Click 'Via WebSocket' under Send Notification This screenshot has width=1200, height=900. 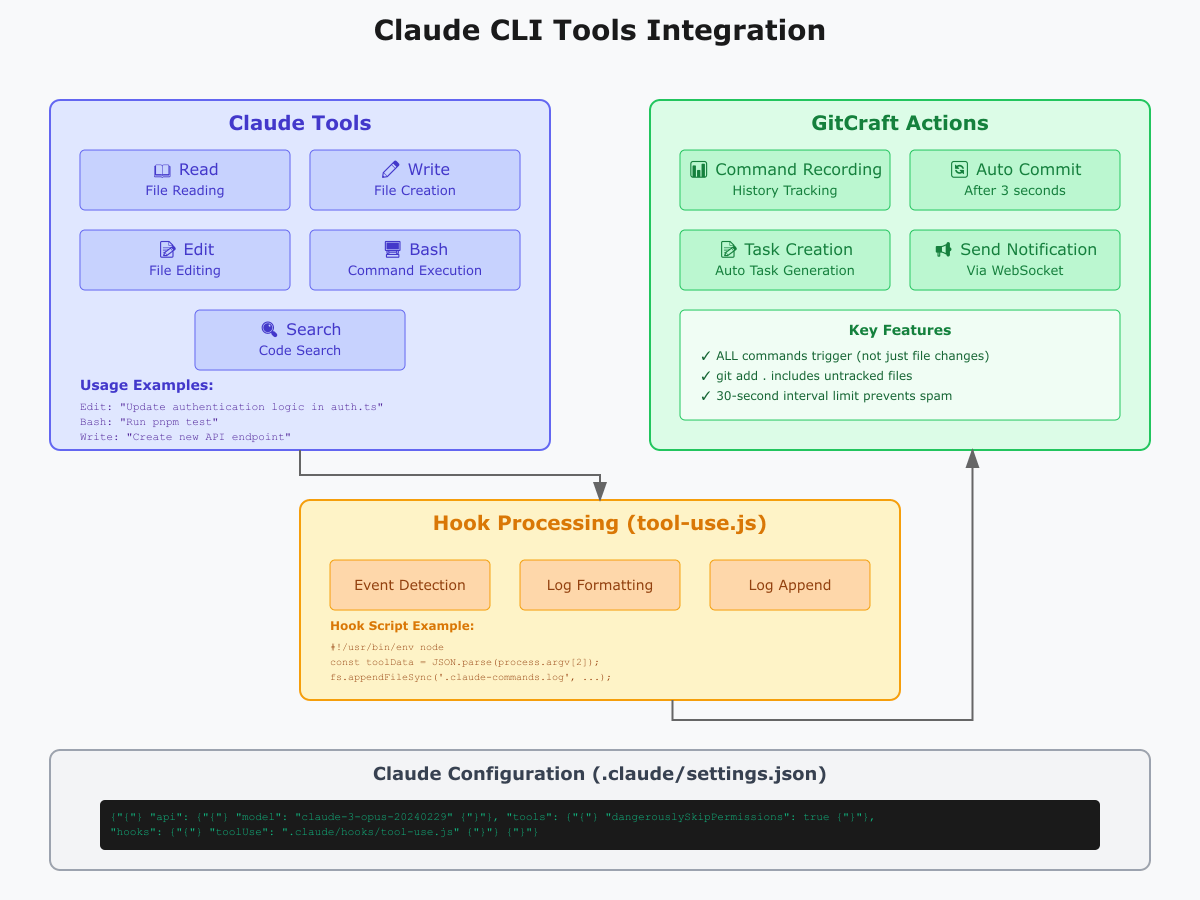coord(1015,271)
